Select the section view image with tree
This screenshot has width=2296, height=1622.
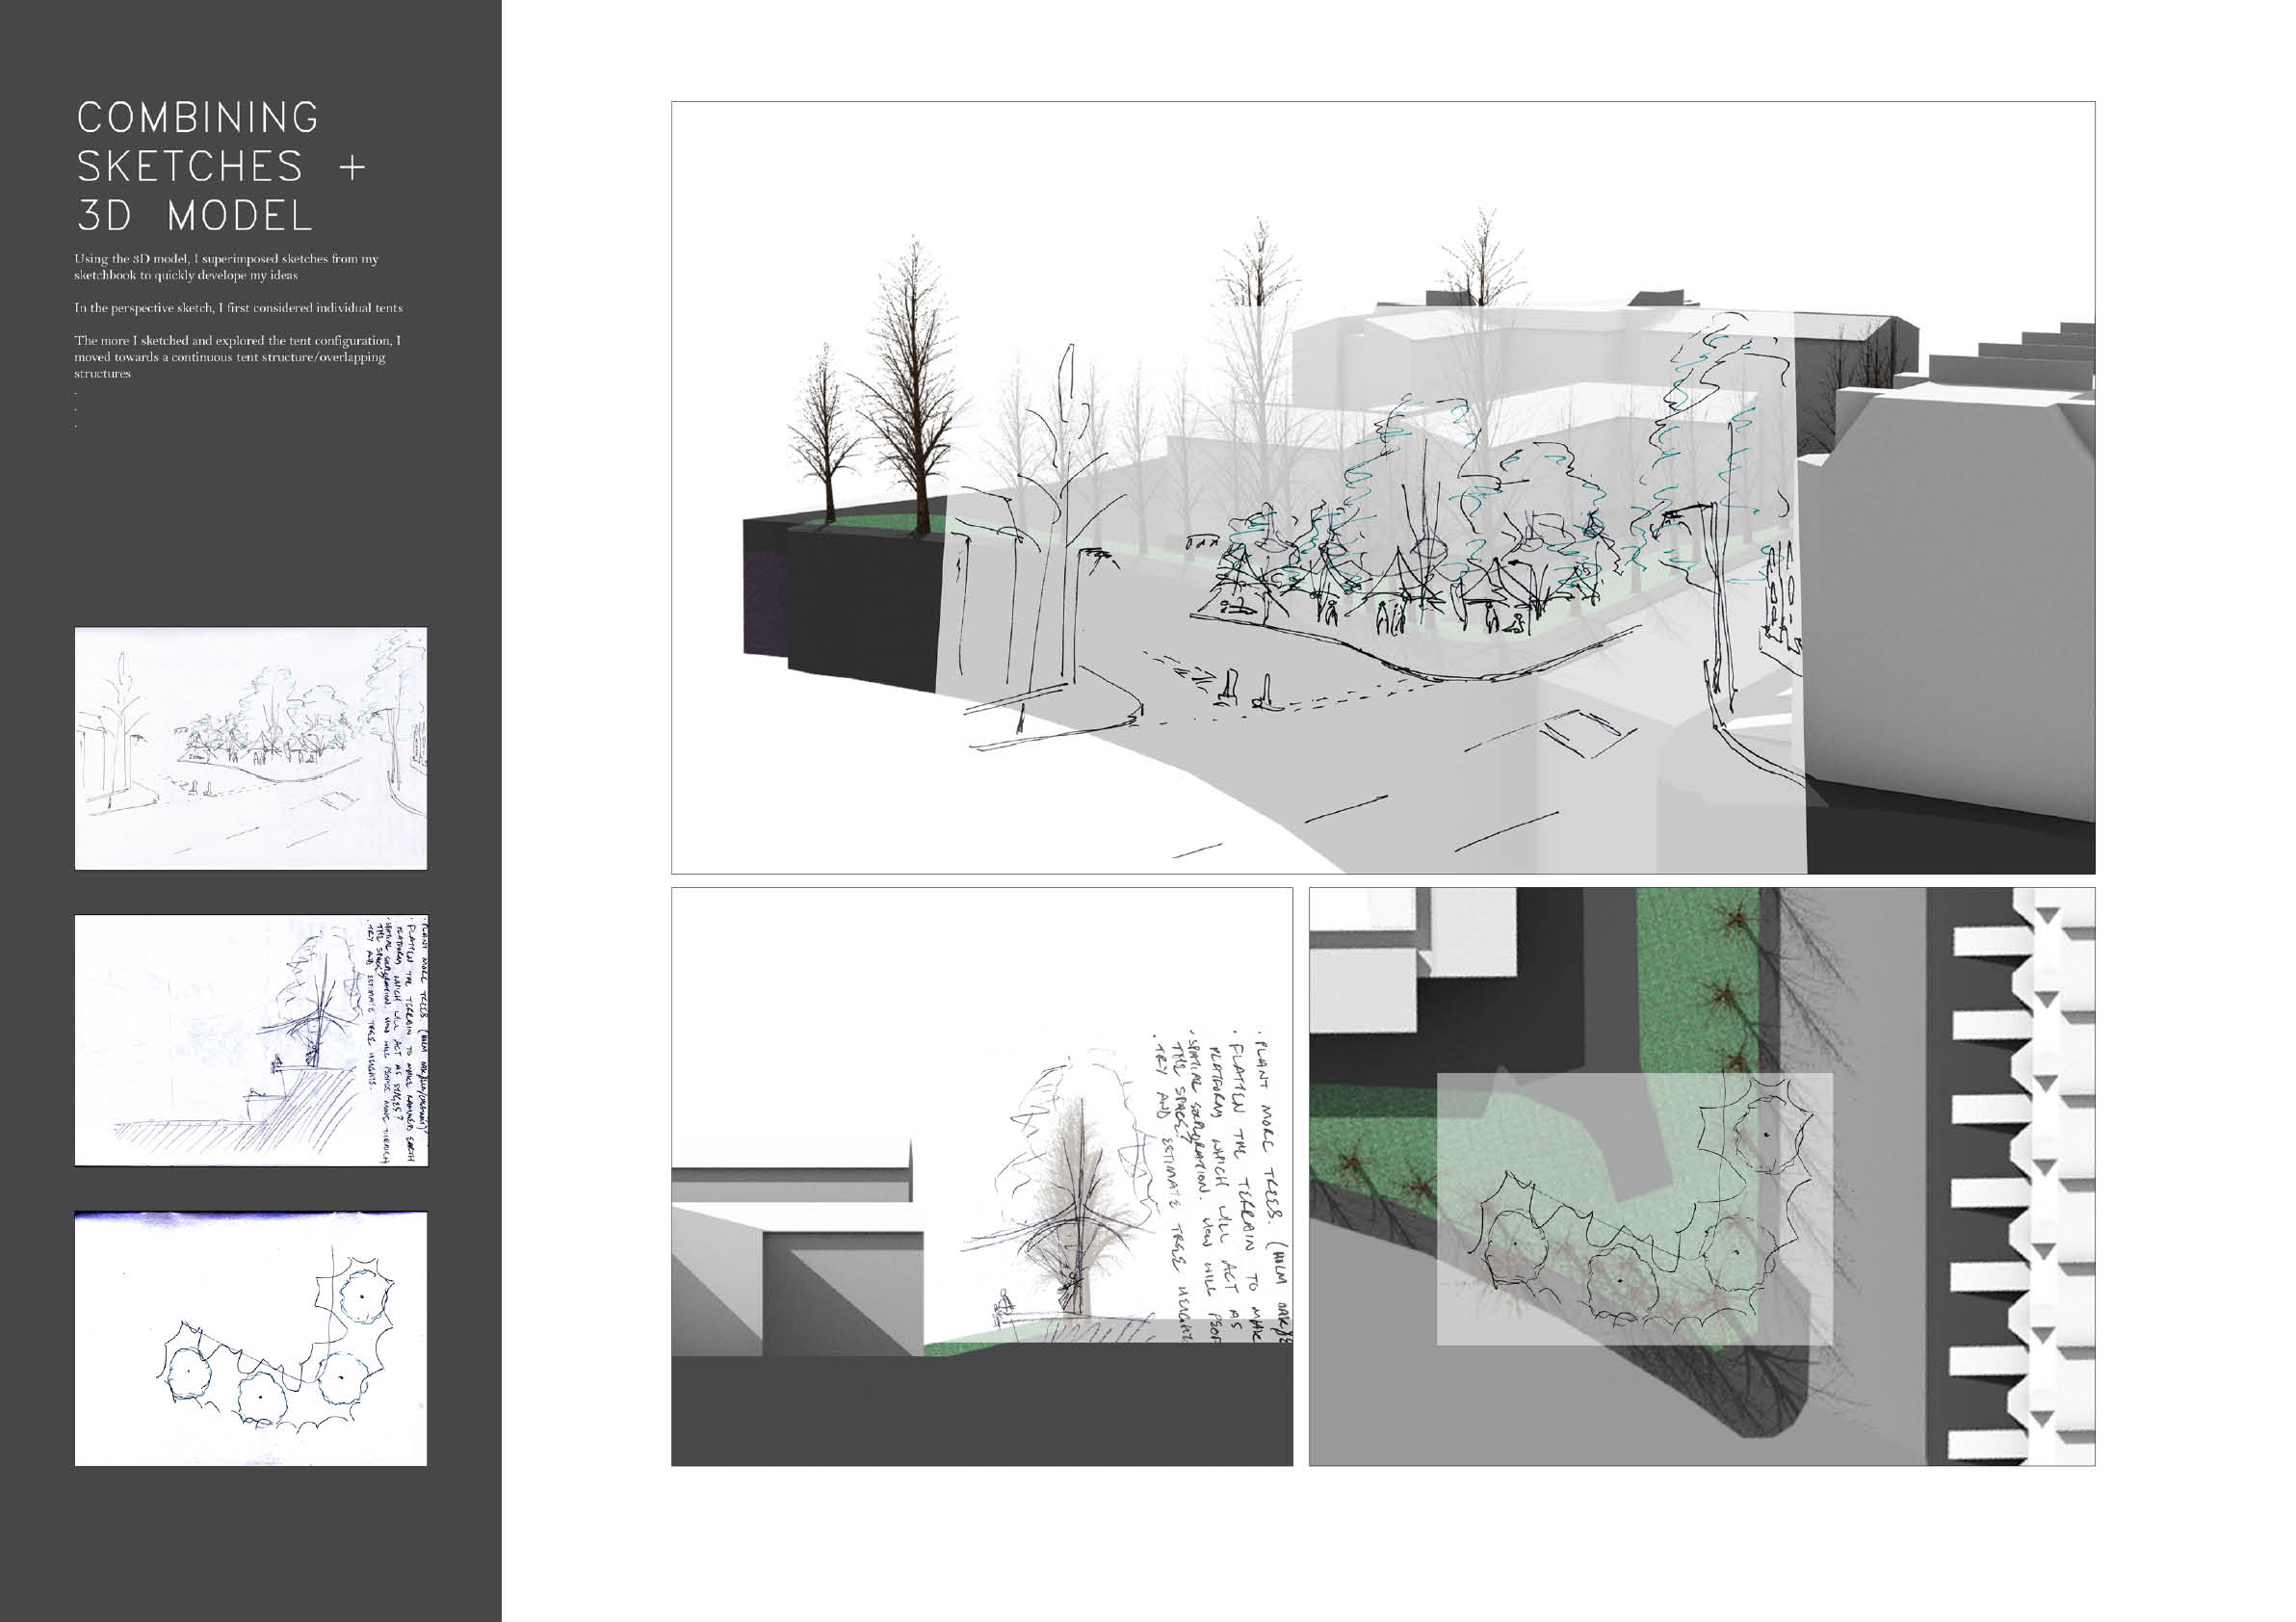click(x=981, y=1176)
